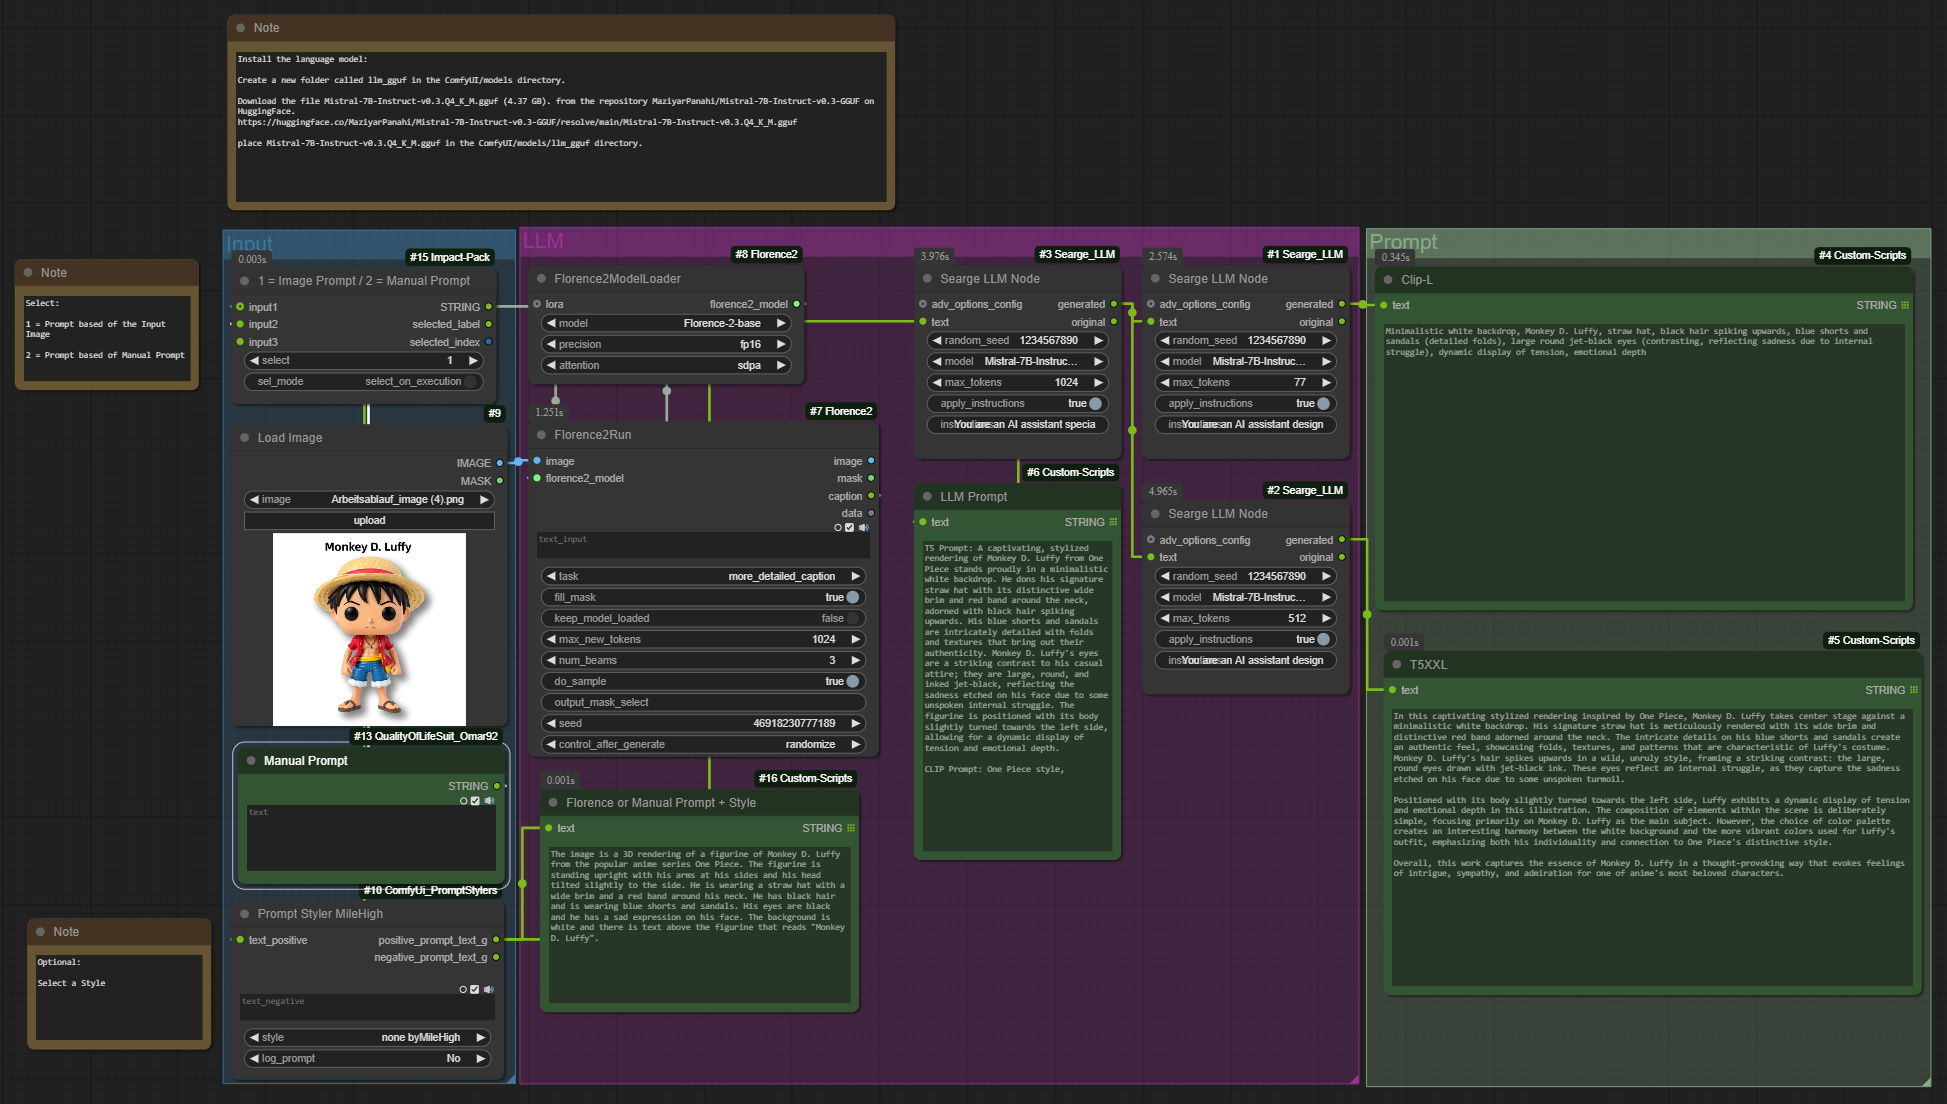
Task: Toggle keep_model_loaded in Florence2Run
Action: 704,618
